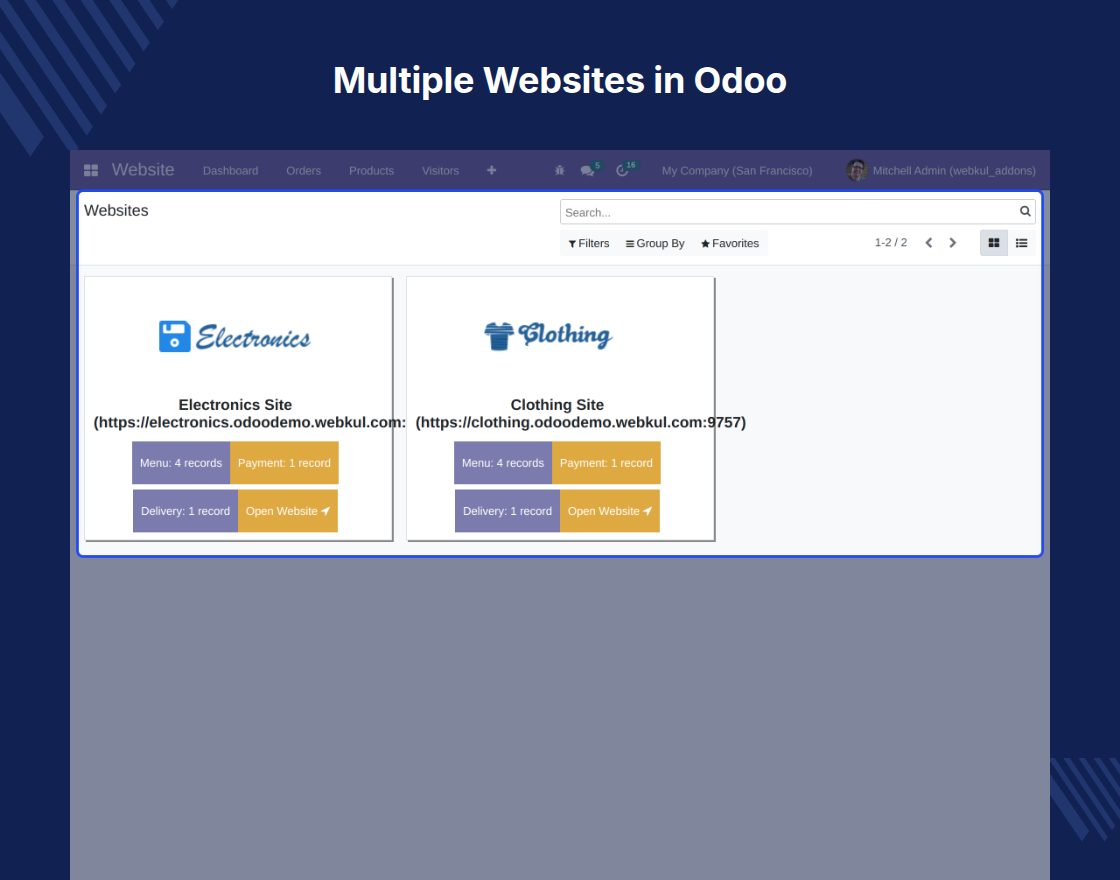Open the Orders menu
Image resolution: width=1120 pixels, height=880 pixels.
click(304, 171)
